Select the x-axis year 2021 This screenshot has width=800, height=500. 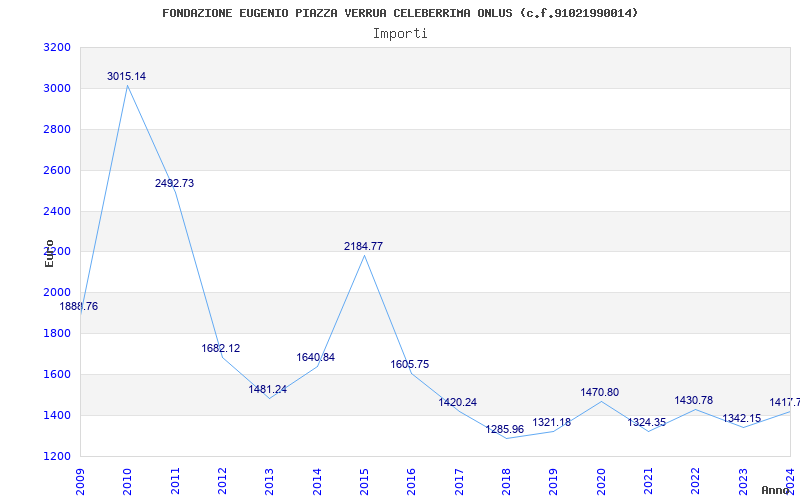coord(648,481)
